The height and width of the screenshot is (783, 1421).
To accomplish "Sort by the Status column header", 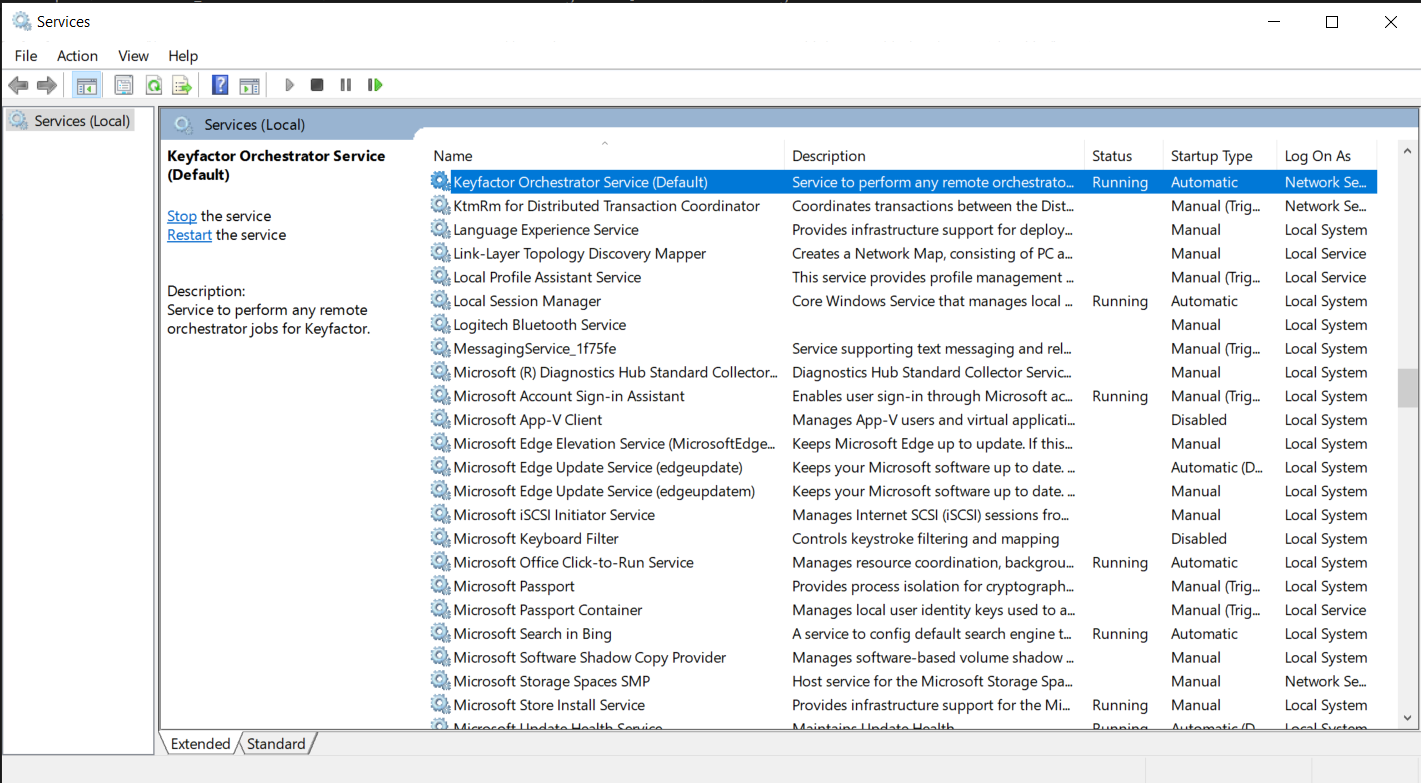I will coord(1124,156).
